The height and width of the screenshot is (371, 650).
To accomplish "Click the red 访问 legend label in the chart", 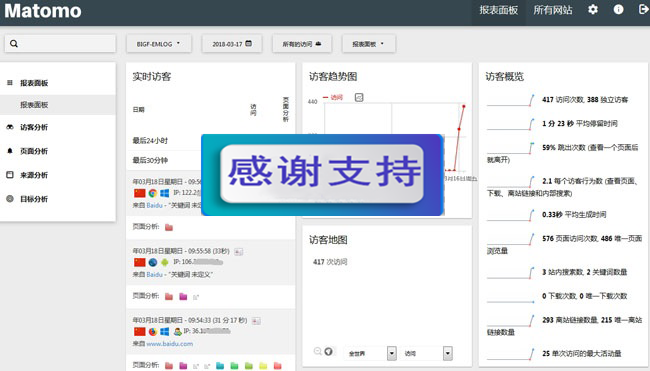I will click(337, 97).
